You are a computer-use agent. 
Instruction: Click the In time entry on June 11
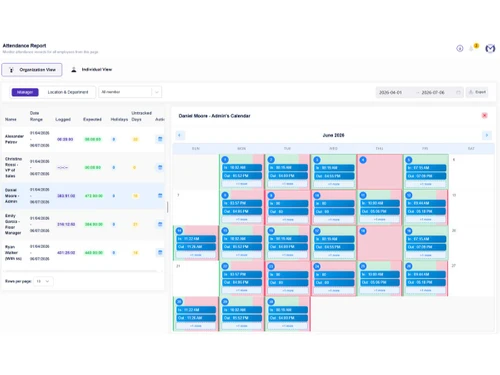tap(380, 203)
